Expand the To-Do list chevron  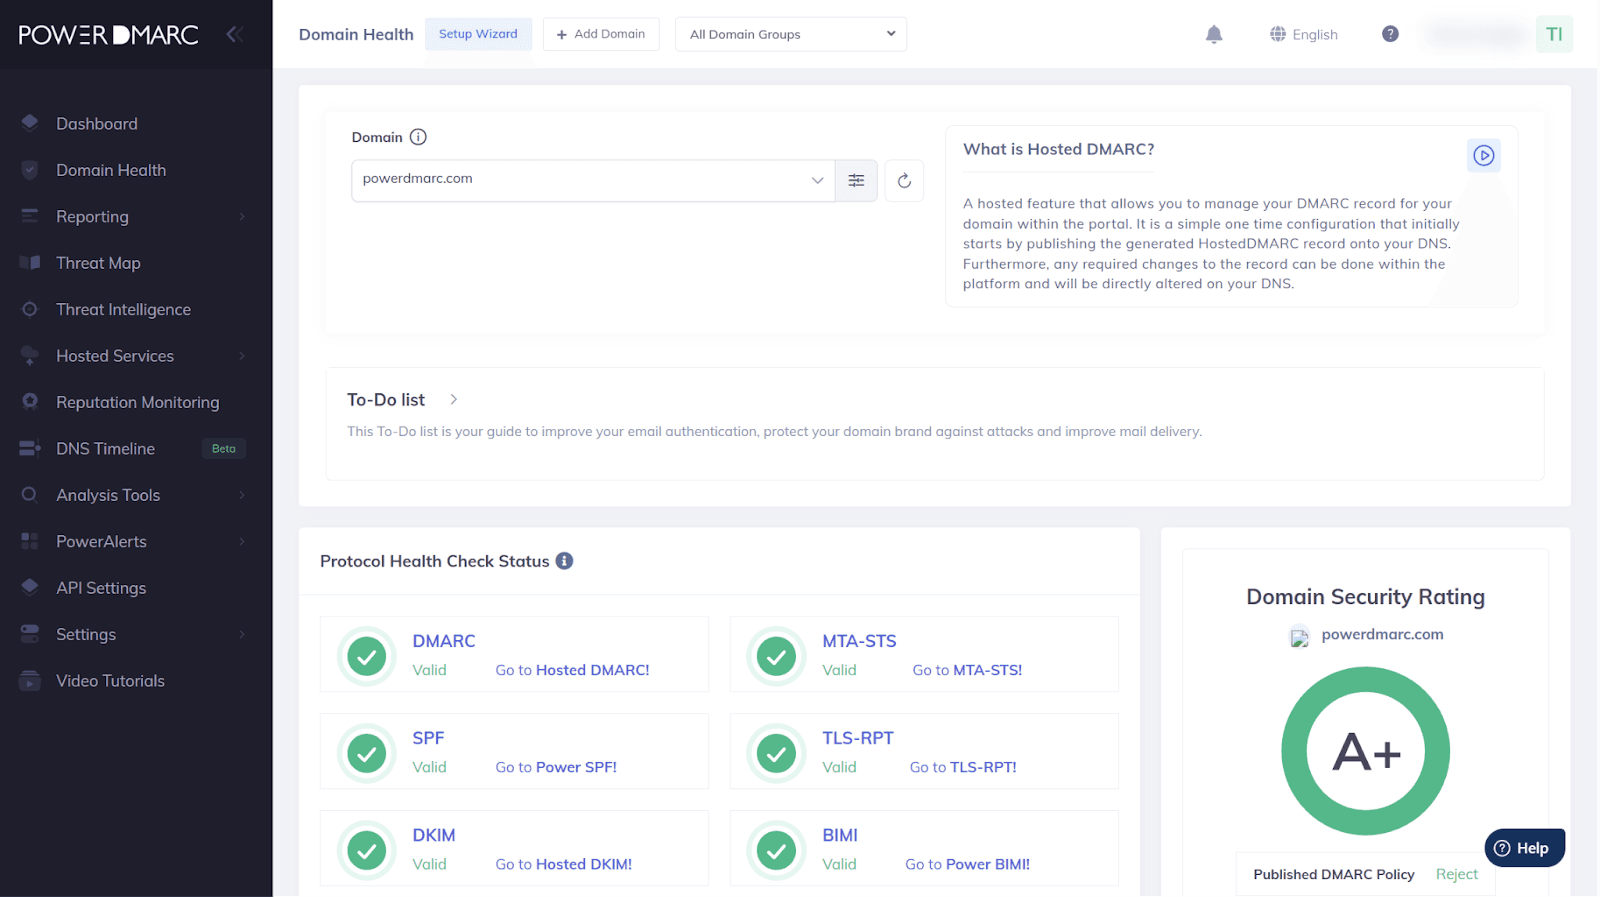point(453,399)
